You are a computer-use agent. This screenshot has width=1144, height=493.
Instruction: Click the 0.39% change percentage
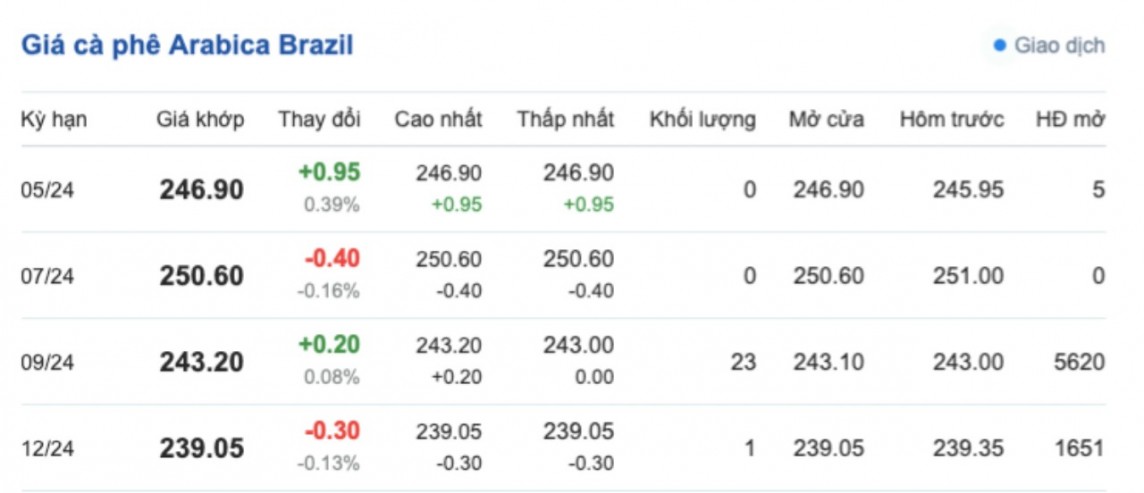[333, 205]
